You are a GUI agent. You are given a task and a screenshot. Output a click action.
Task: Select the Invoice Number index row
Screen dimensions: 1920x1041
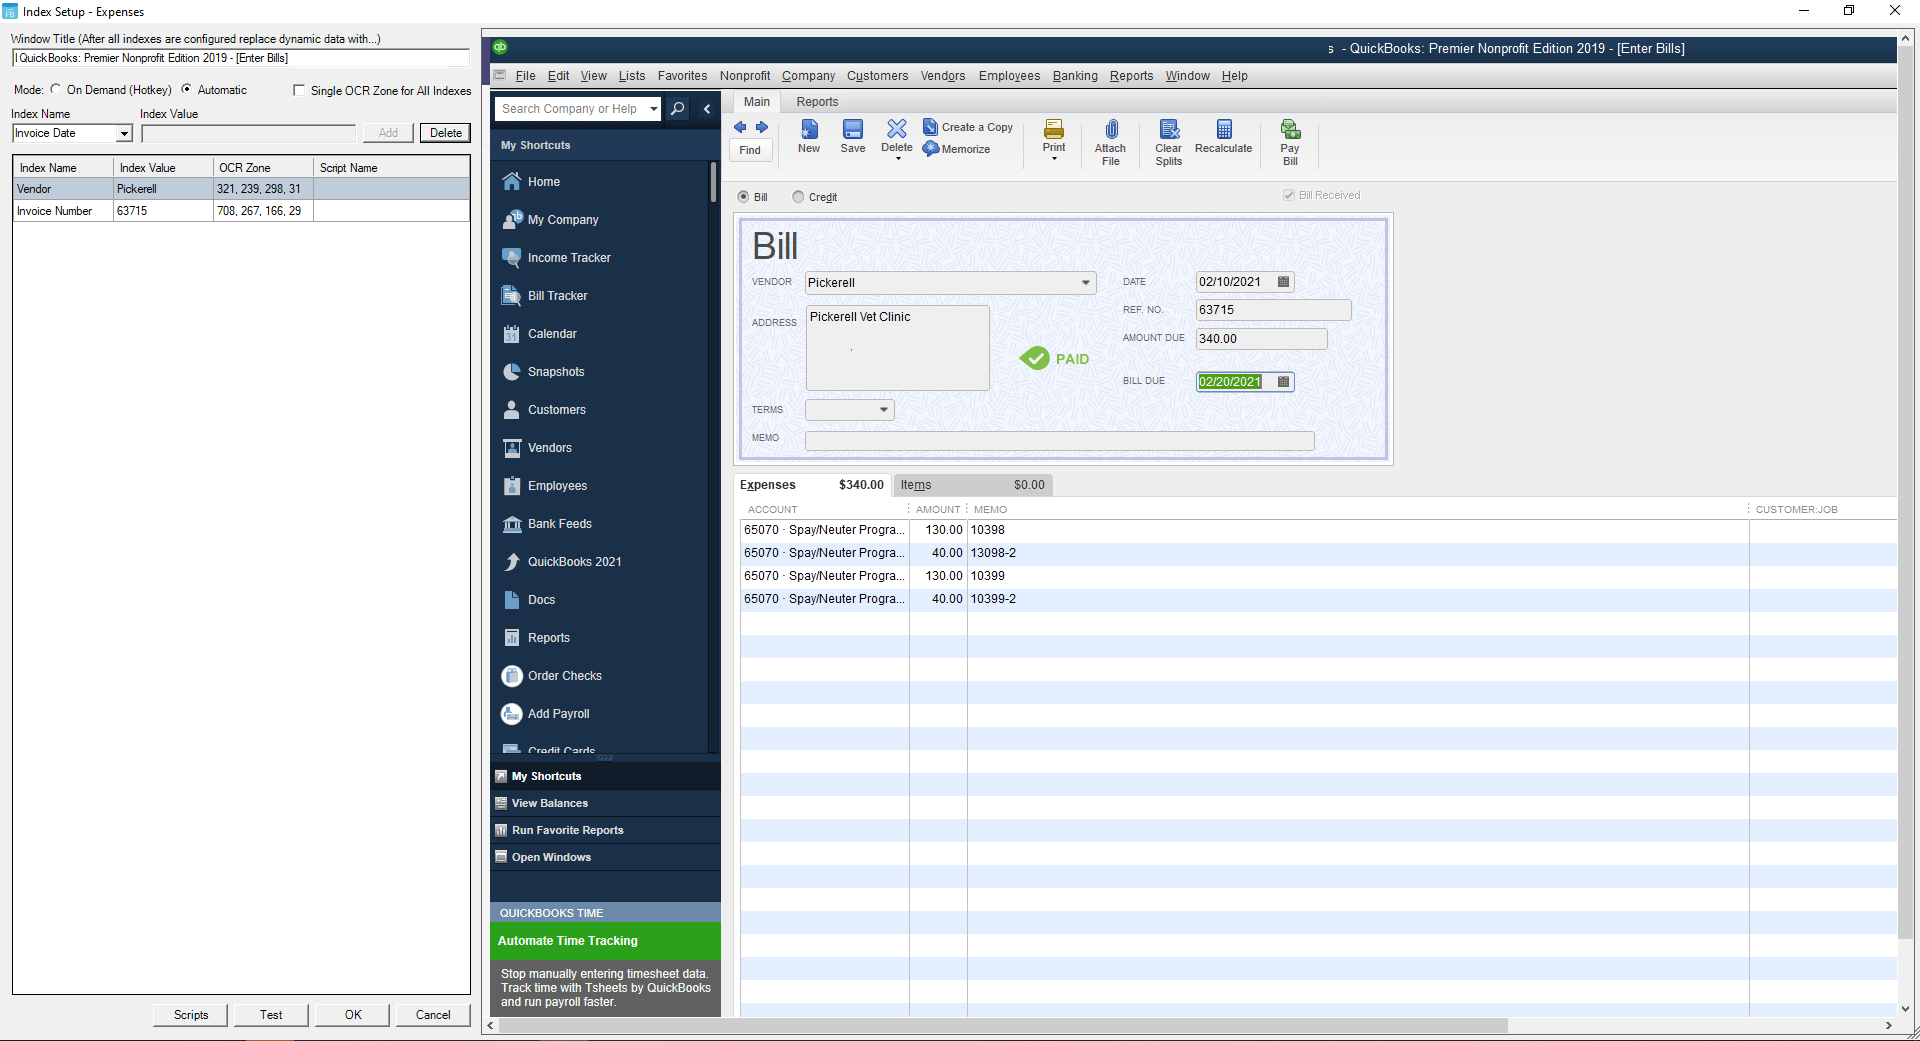[x=241, y=211]
